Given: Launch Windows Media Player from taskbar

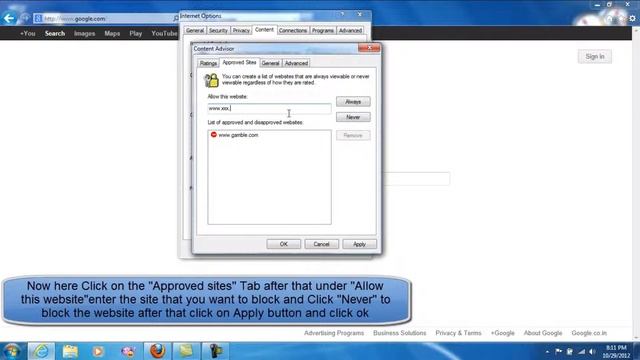Looking at the screenshot, I should click(x=98, y=351).
